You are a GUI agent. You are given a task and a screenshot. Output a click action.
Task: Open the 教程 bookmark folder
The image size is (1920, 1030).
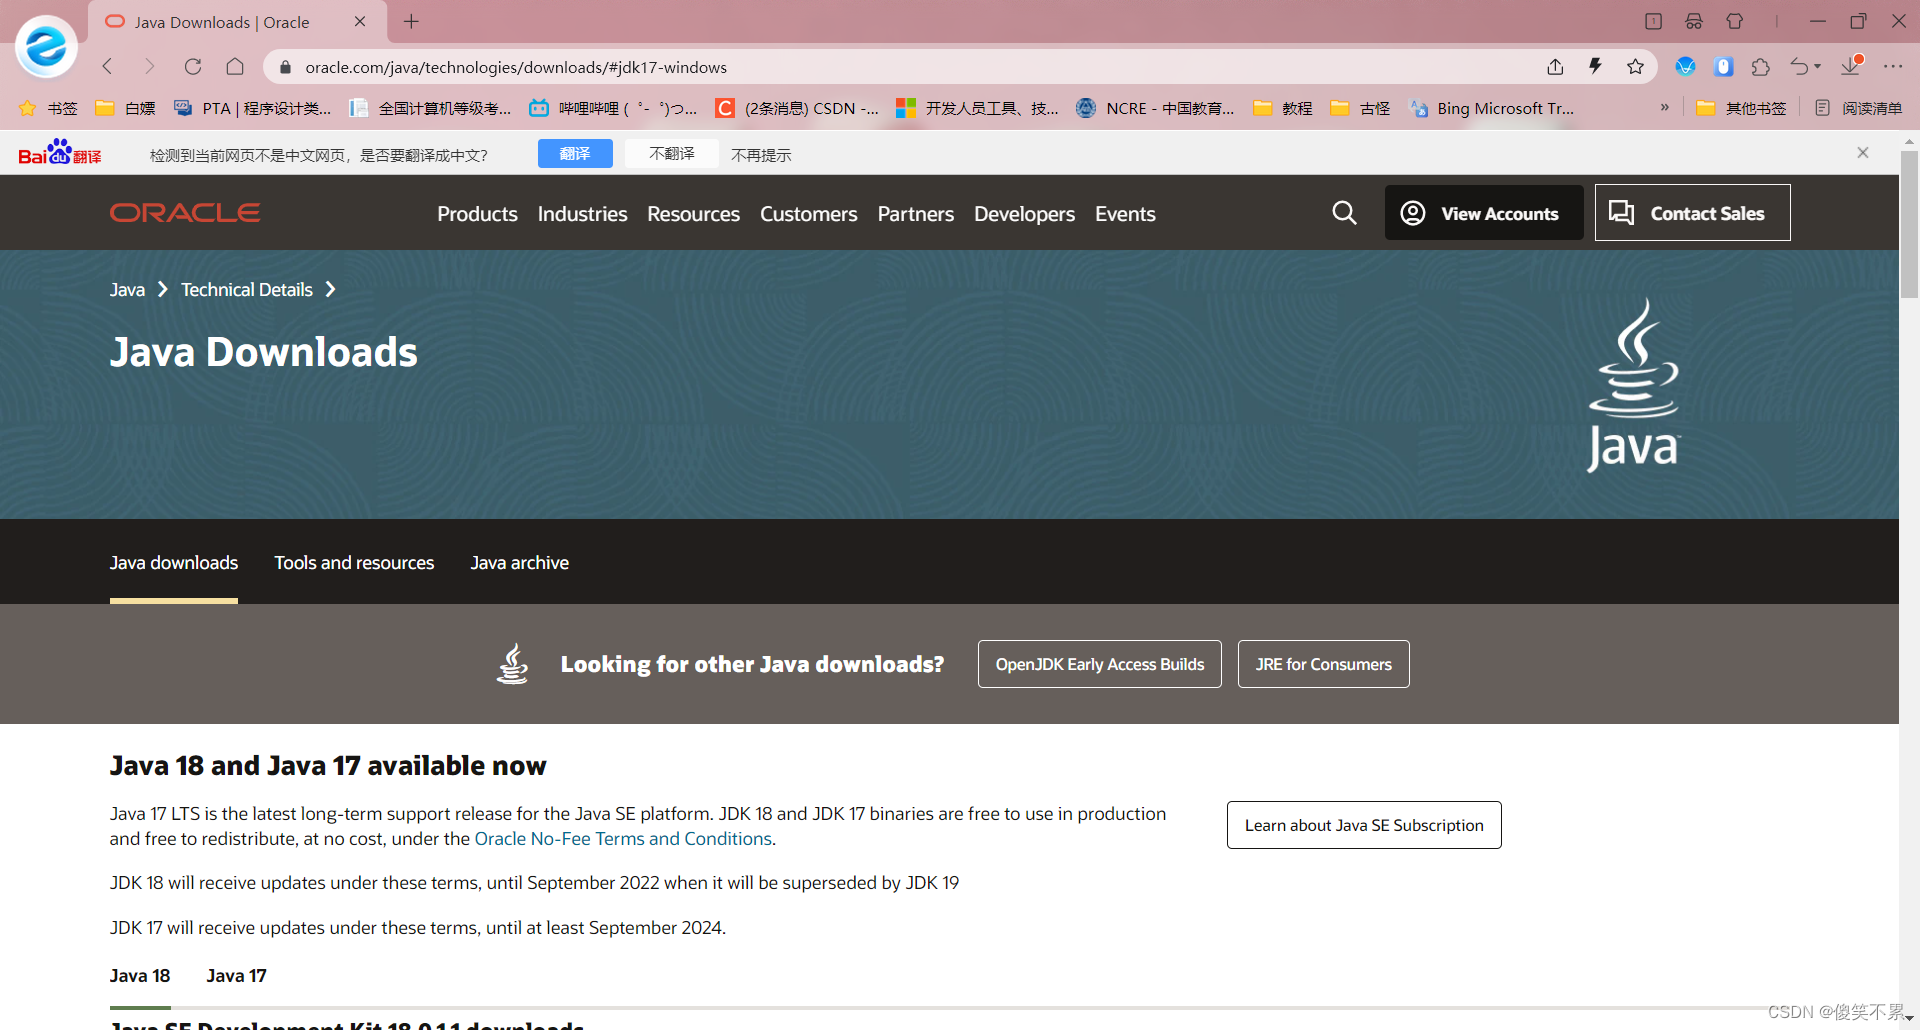(1283, 108)
